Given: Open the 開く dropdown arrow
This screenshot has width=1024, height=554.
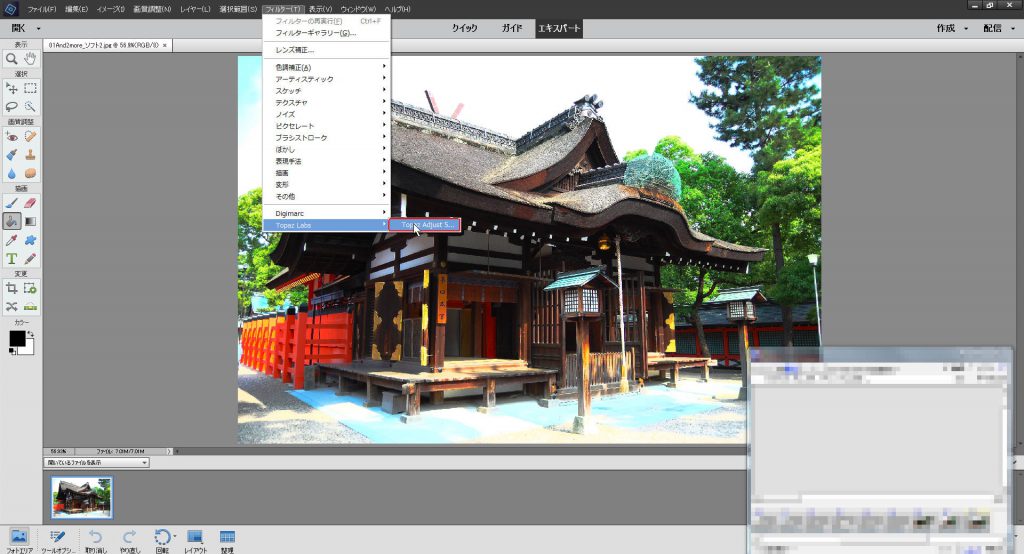Looking at the screenshot, I should (39, 29).
